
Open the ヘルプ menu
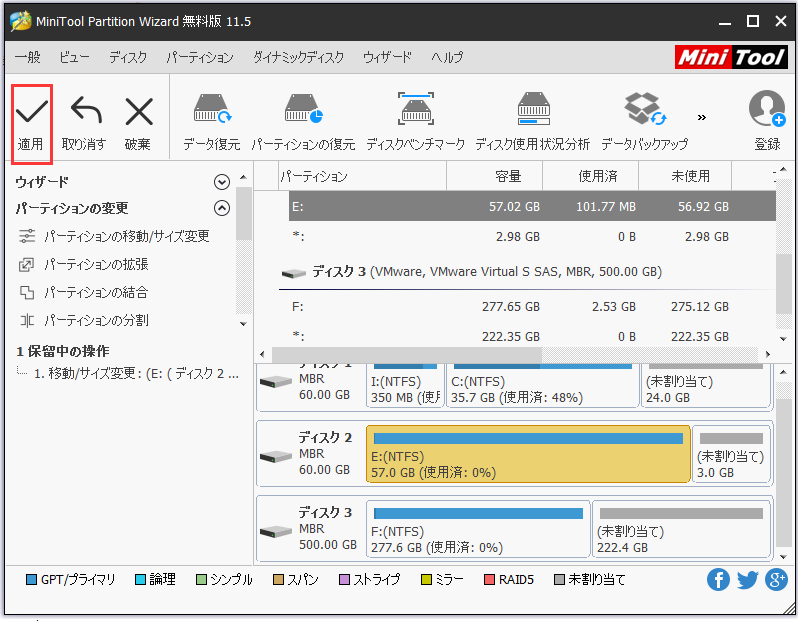point(447,57)
